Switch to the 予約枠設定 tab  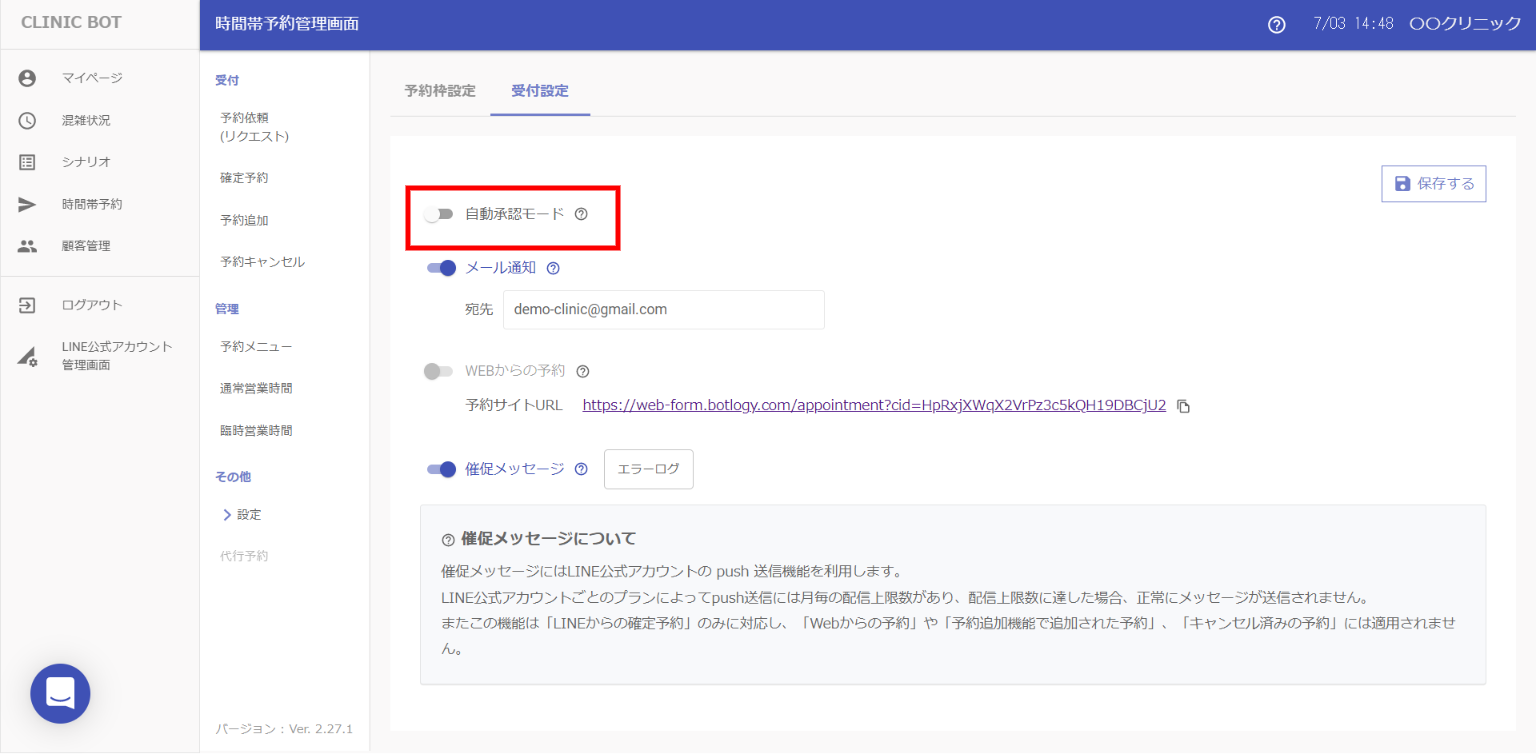(440, 91)
